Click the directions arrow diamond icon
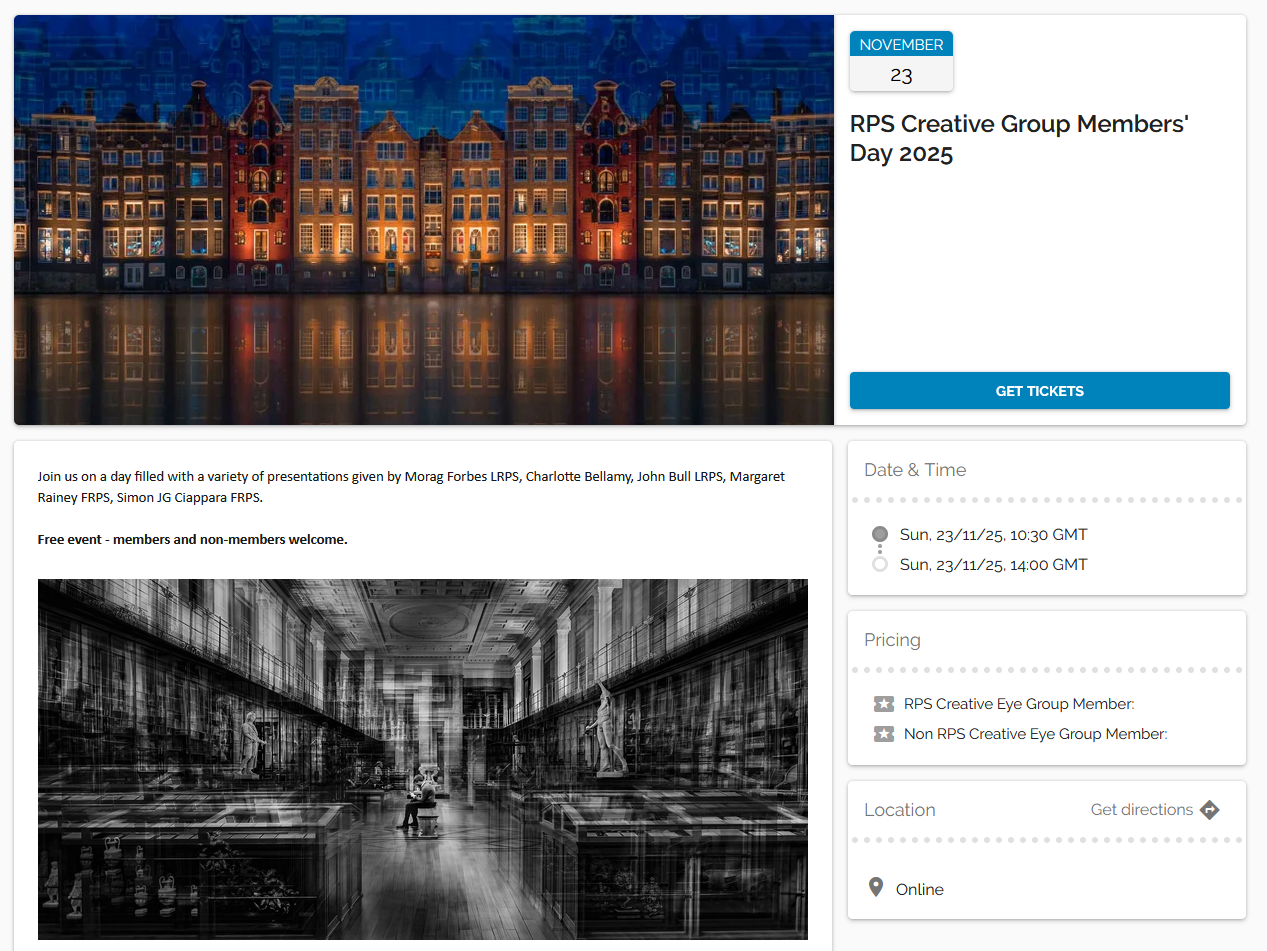This screenshot has height=951, width=1267. [x=1210, y=810]
